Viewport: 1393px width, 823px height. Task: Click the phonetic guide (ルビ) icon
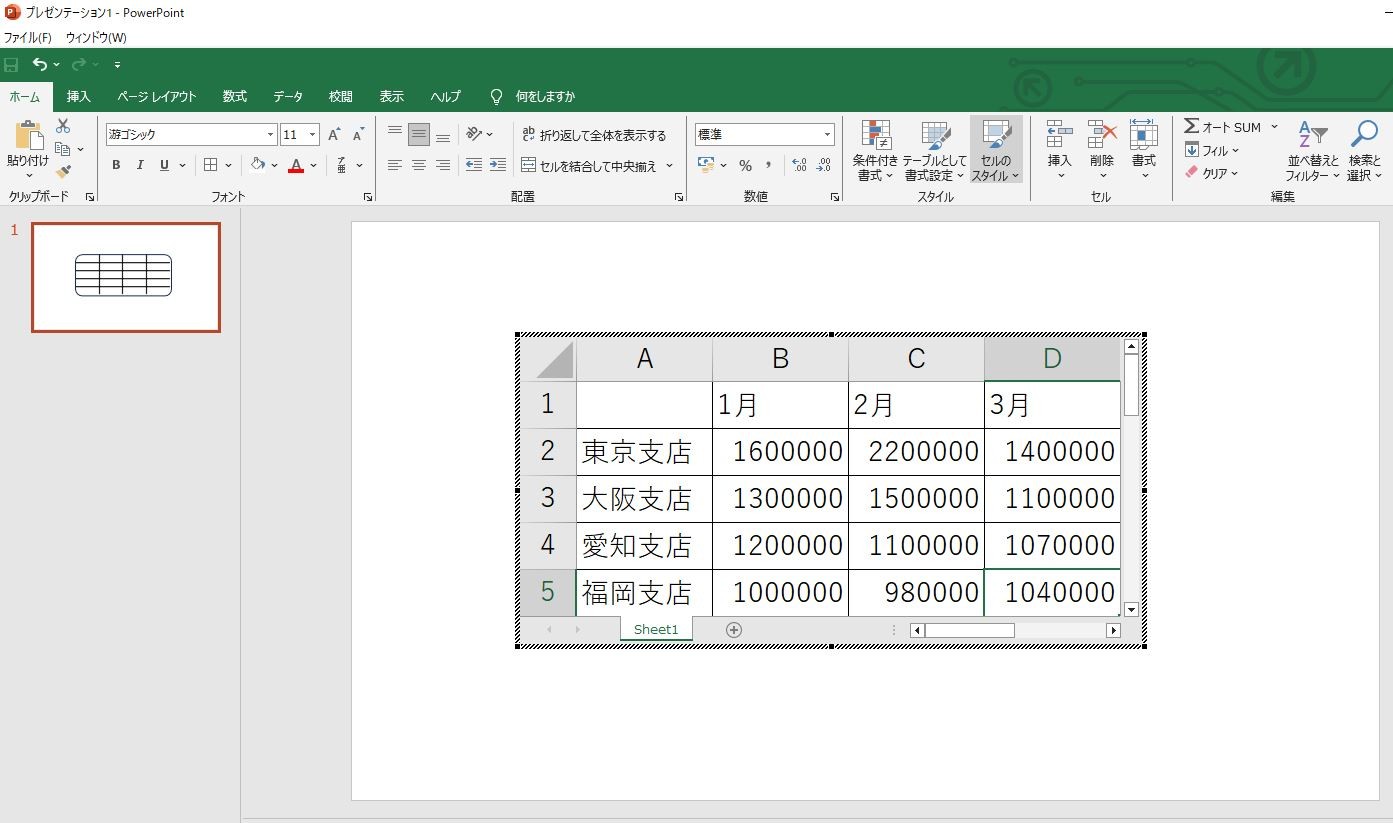coord(342,165)
